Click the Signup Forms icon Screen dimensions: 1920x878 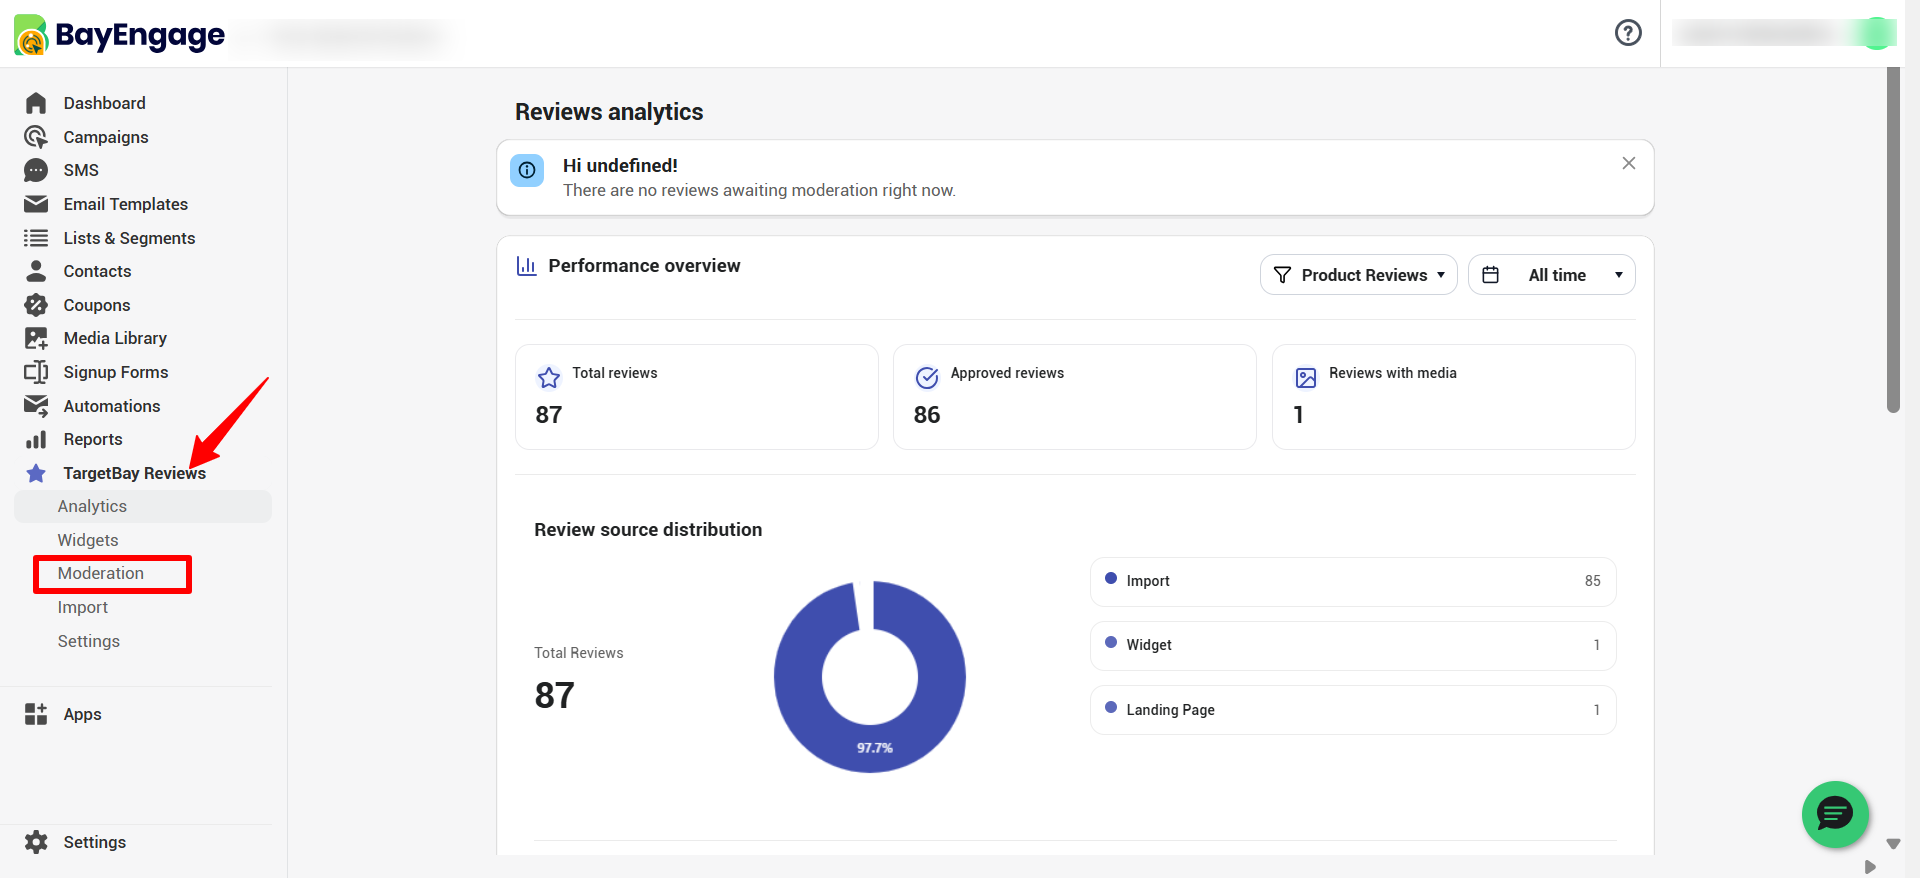tap(36, 372)
